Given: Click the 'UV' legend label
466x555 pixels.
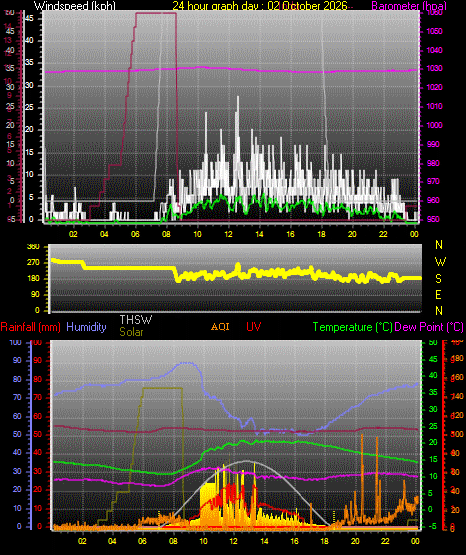Looking at the screenshot, I should (x=253, y=326).
